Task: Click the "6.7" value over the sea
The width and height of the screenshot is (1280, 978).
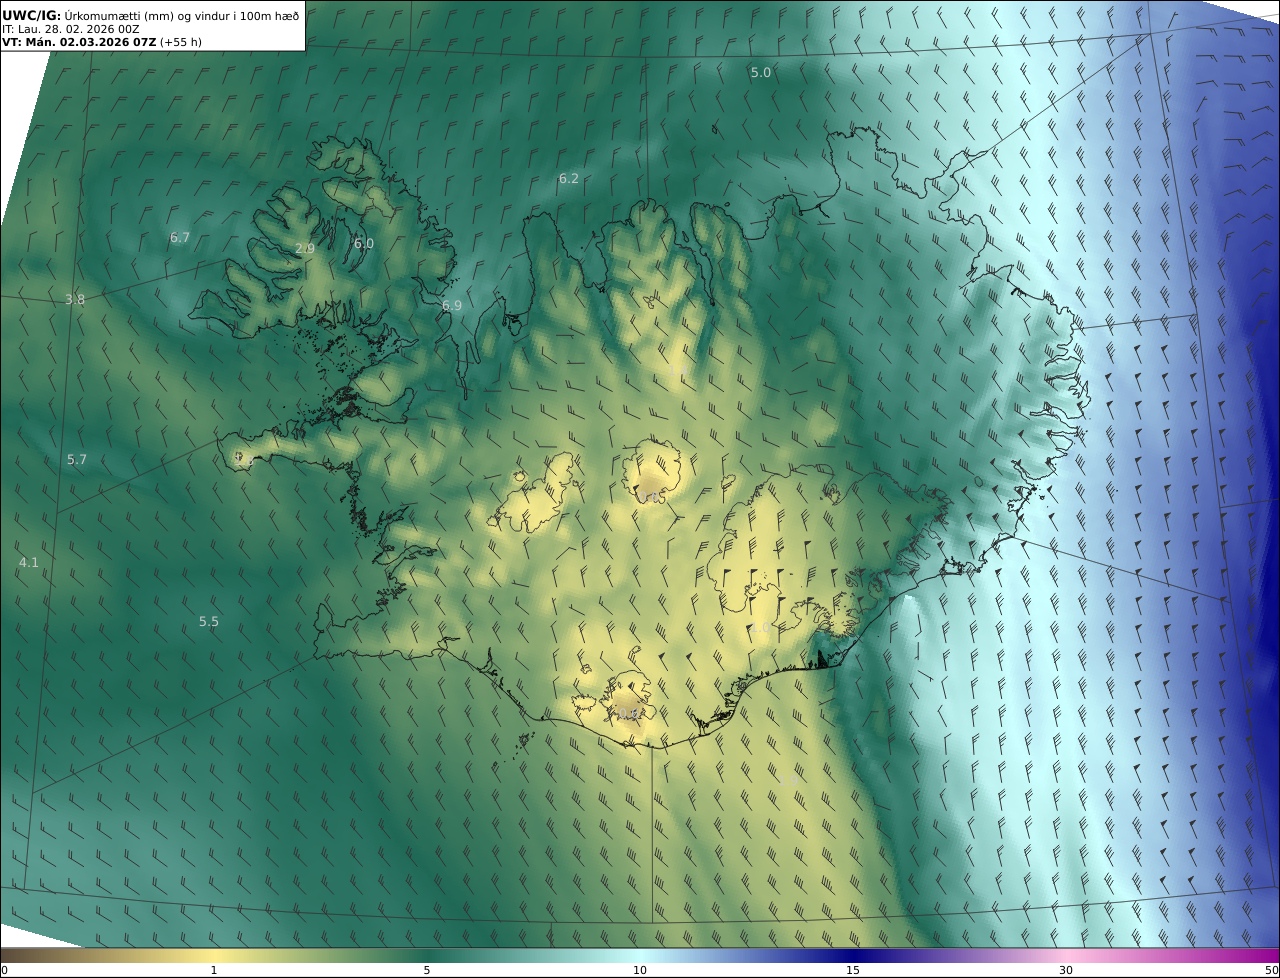Action: 180,237
